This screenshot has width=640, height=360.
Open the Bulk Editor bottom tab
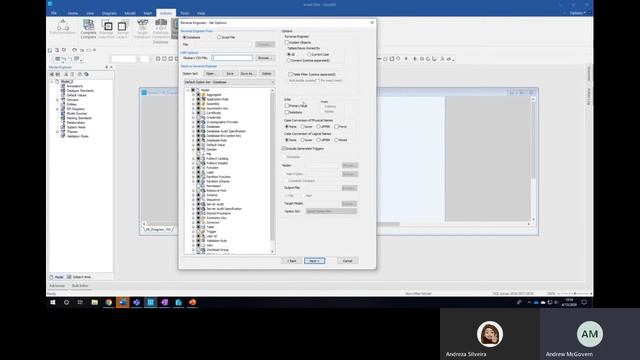click(80, 286)
